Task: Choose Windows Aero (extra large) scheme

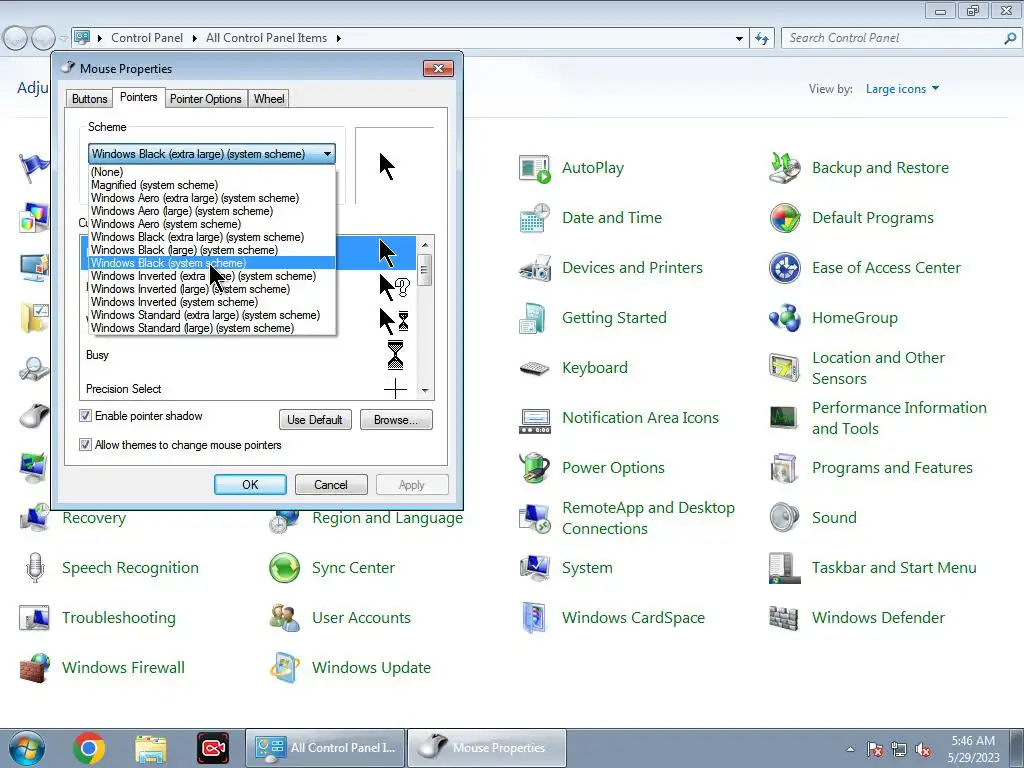Action: [x=212, y=198]
